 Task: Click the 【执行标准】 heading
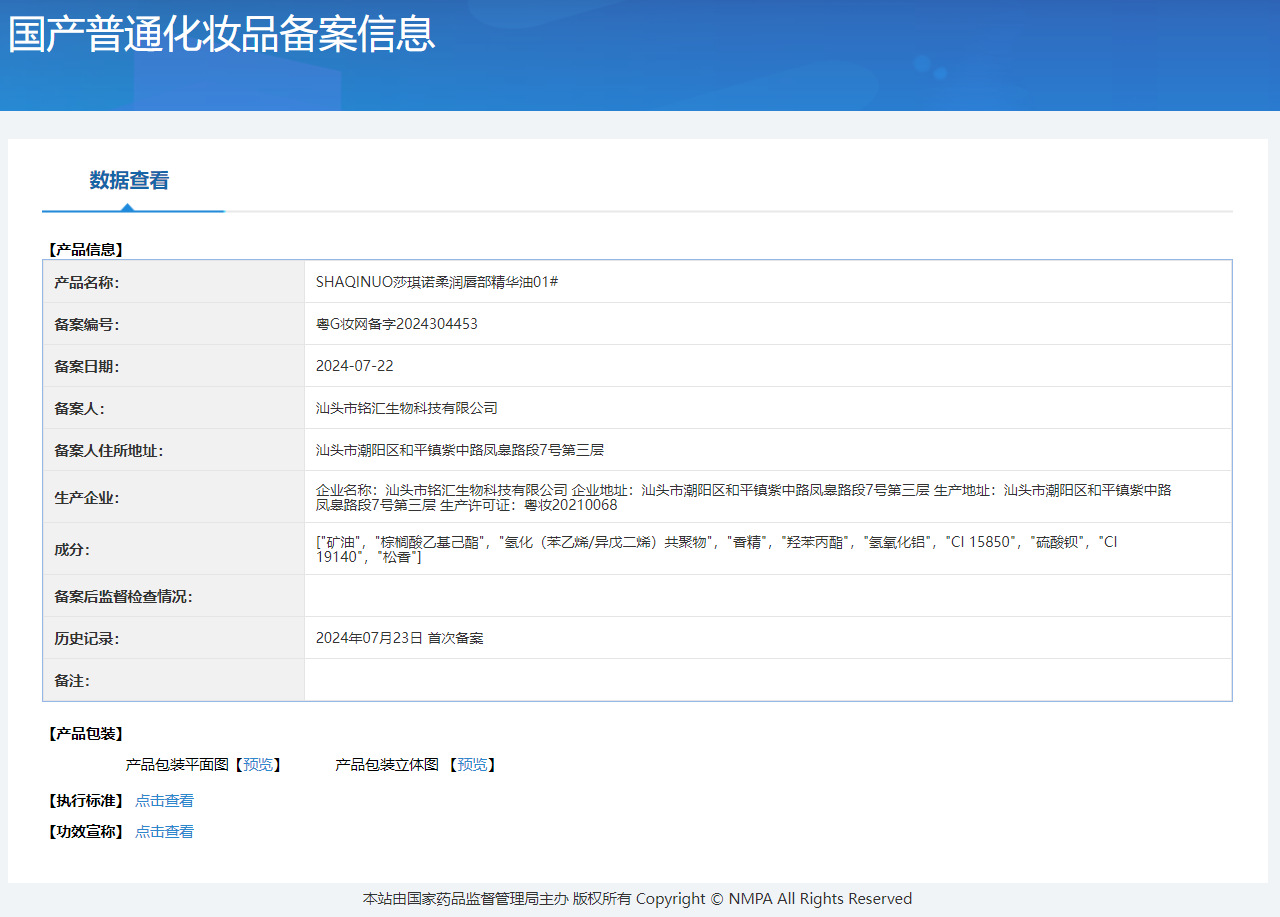[x=85, y=801]
